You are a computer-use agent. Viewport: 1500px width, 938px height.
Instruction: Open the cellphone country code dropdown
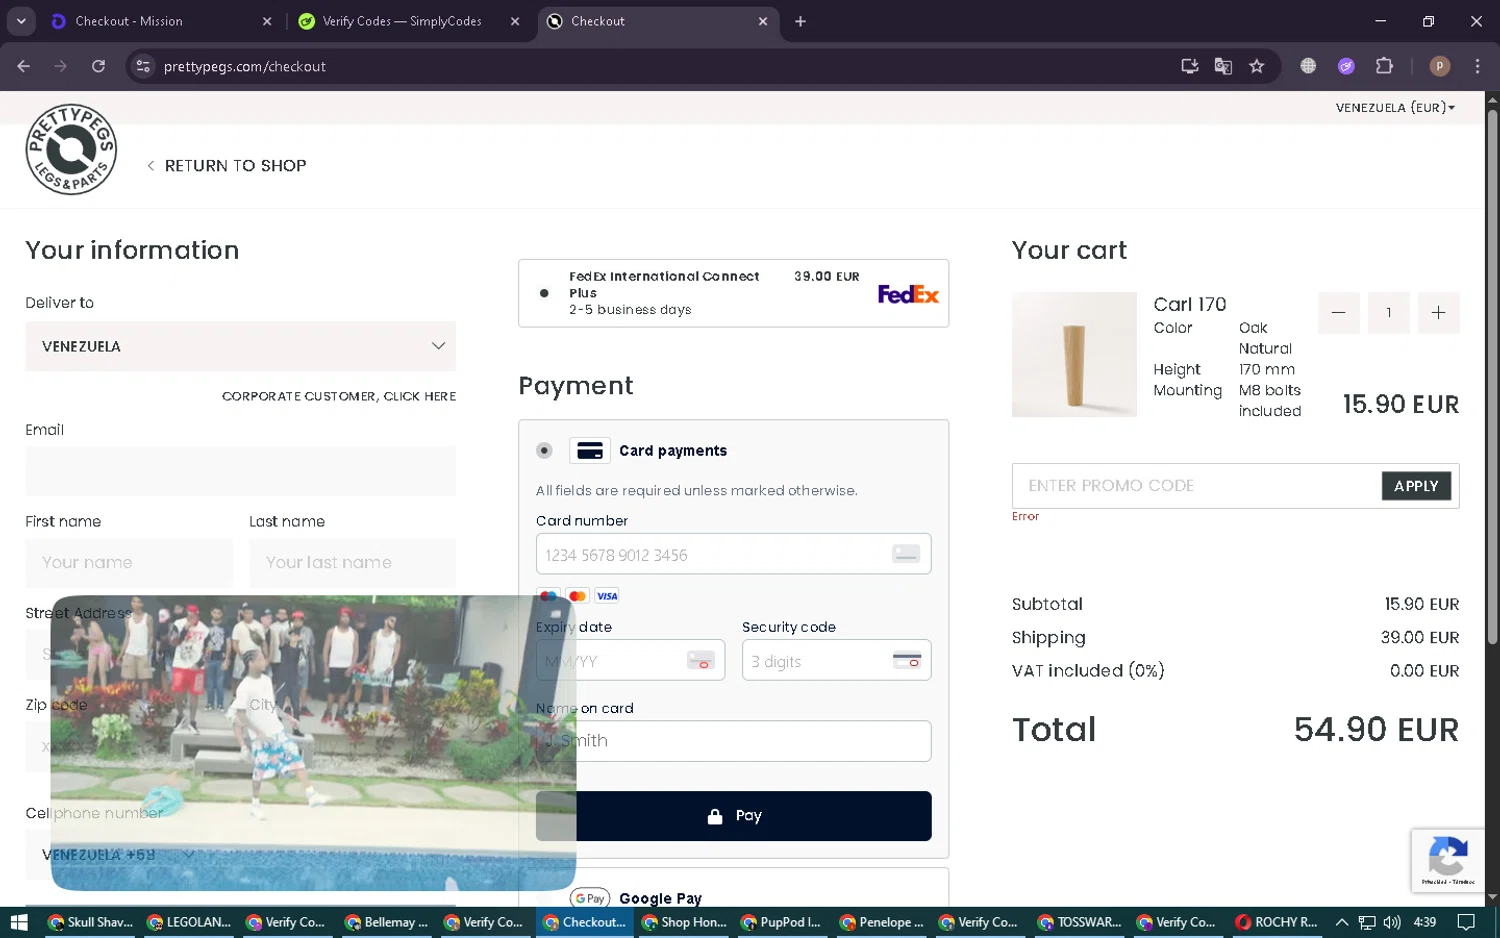118,855
